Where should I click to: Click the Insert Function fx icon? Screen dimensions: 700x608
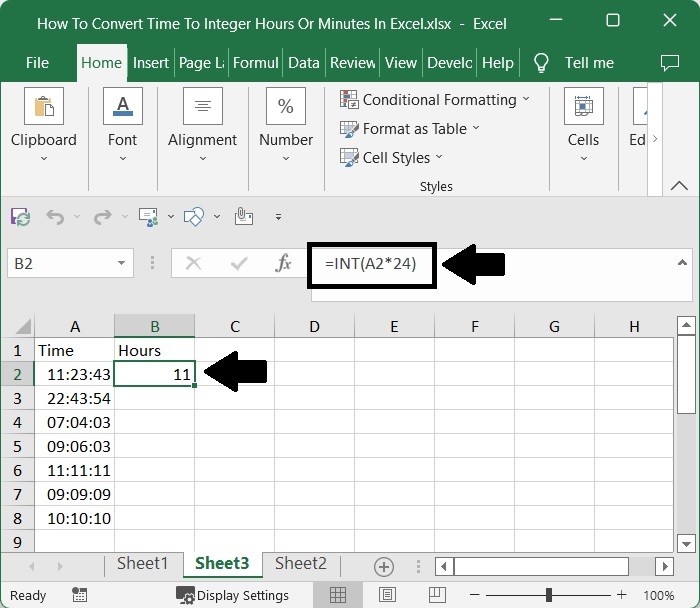(x=283, y=263)
